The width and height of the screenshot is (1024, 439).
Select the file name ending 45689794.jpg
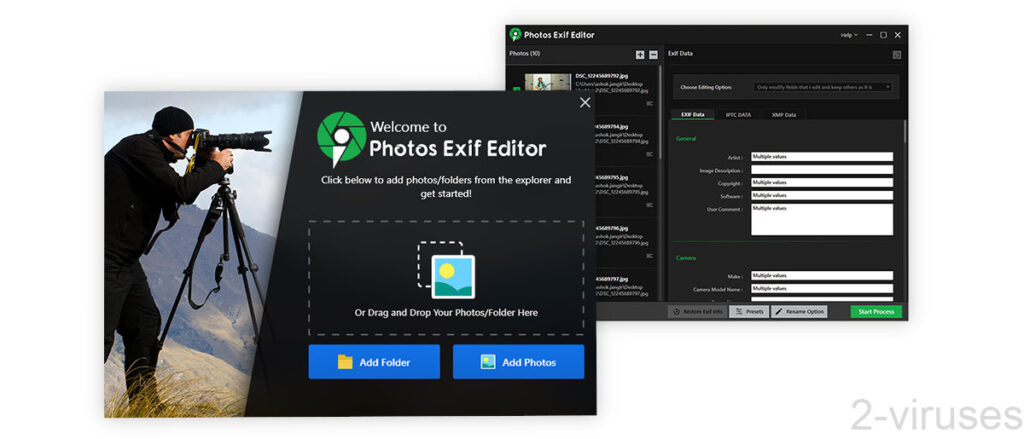[x=613, y=126]
